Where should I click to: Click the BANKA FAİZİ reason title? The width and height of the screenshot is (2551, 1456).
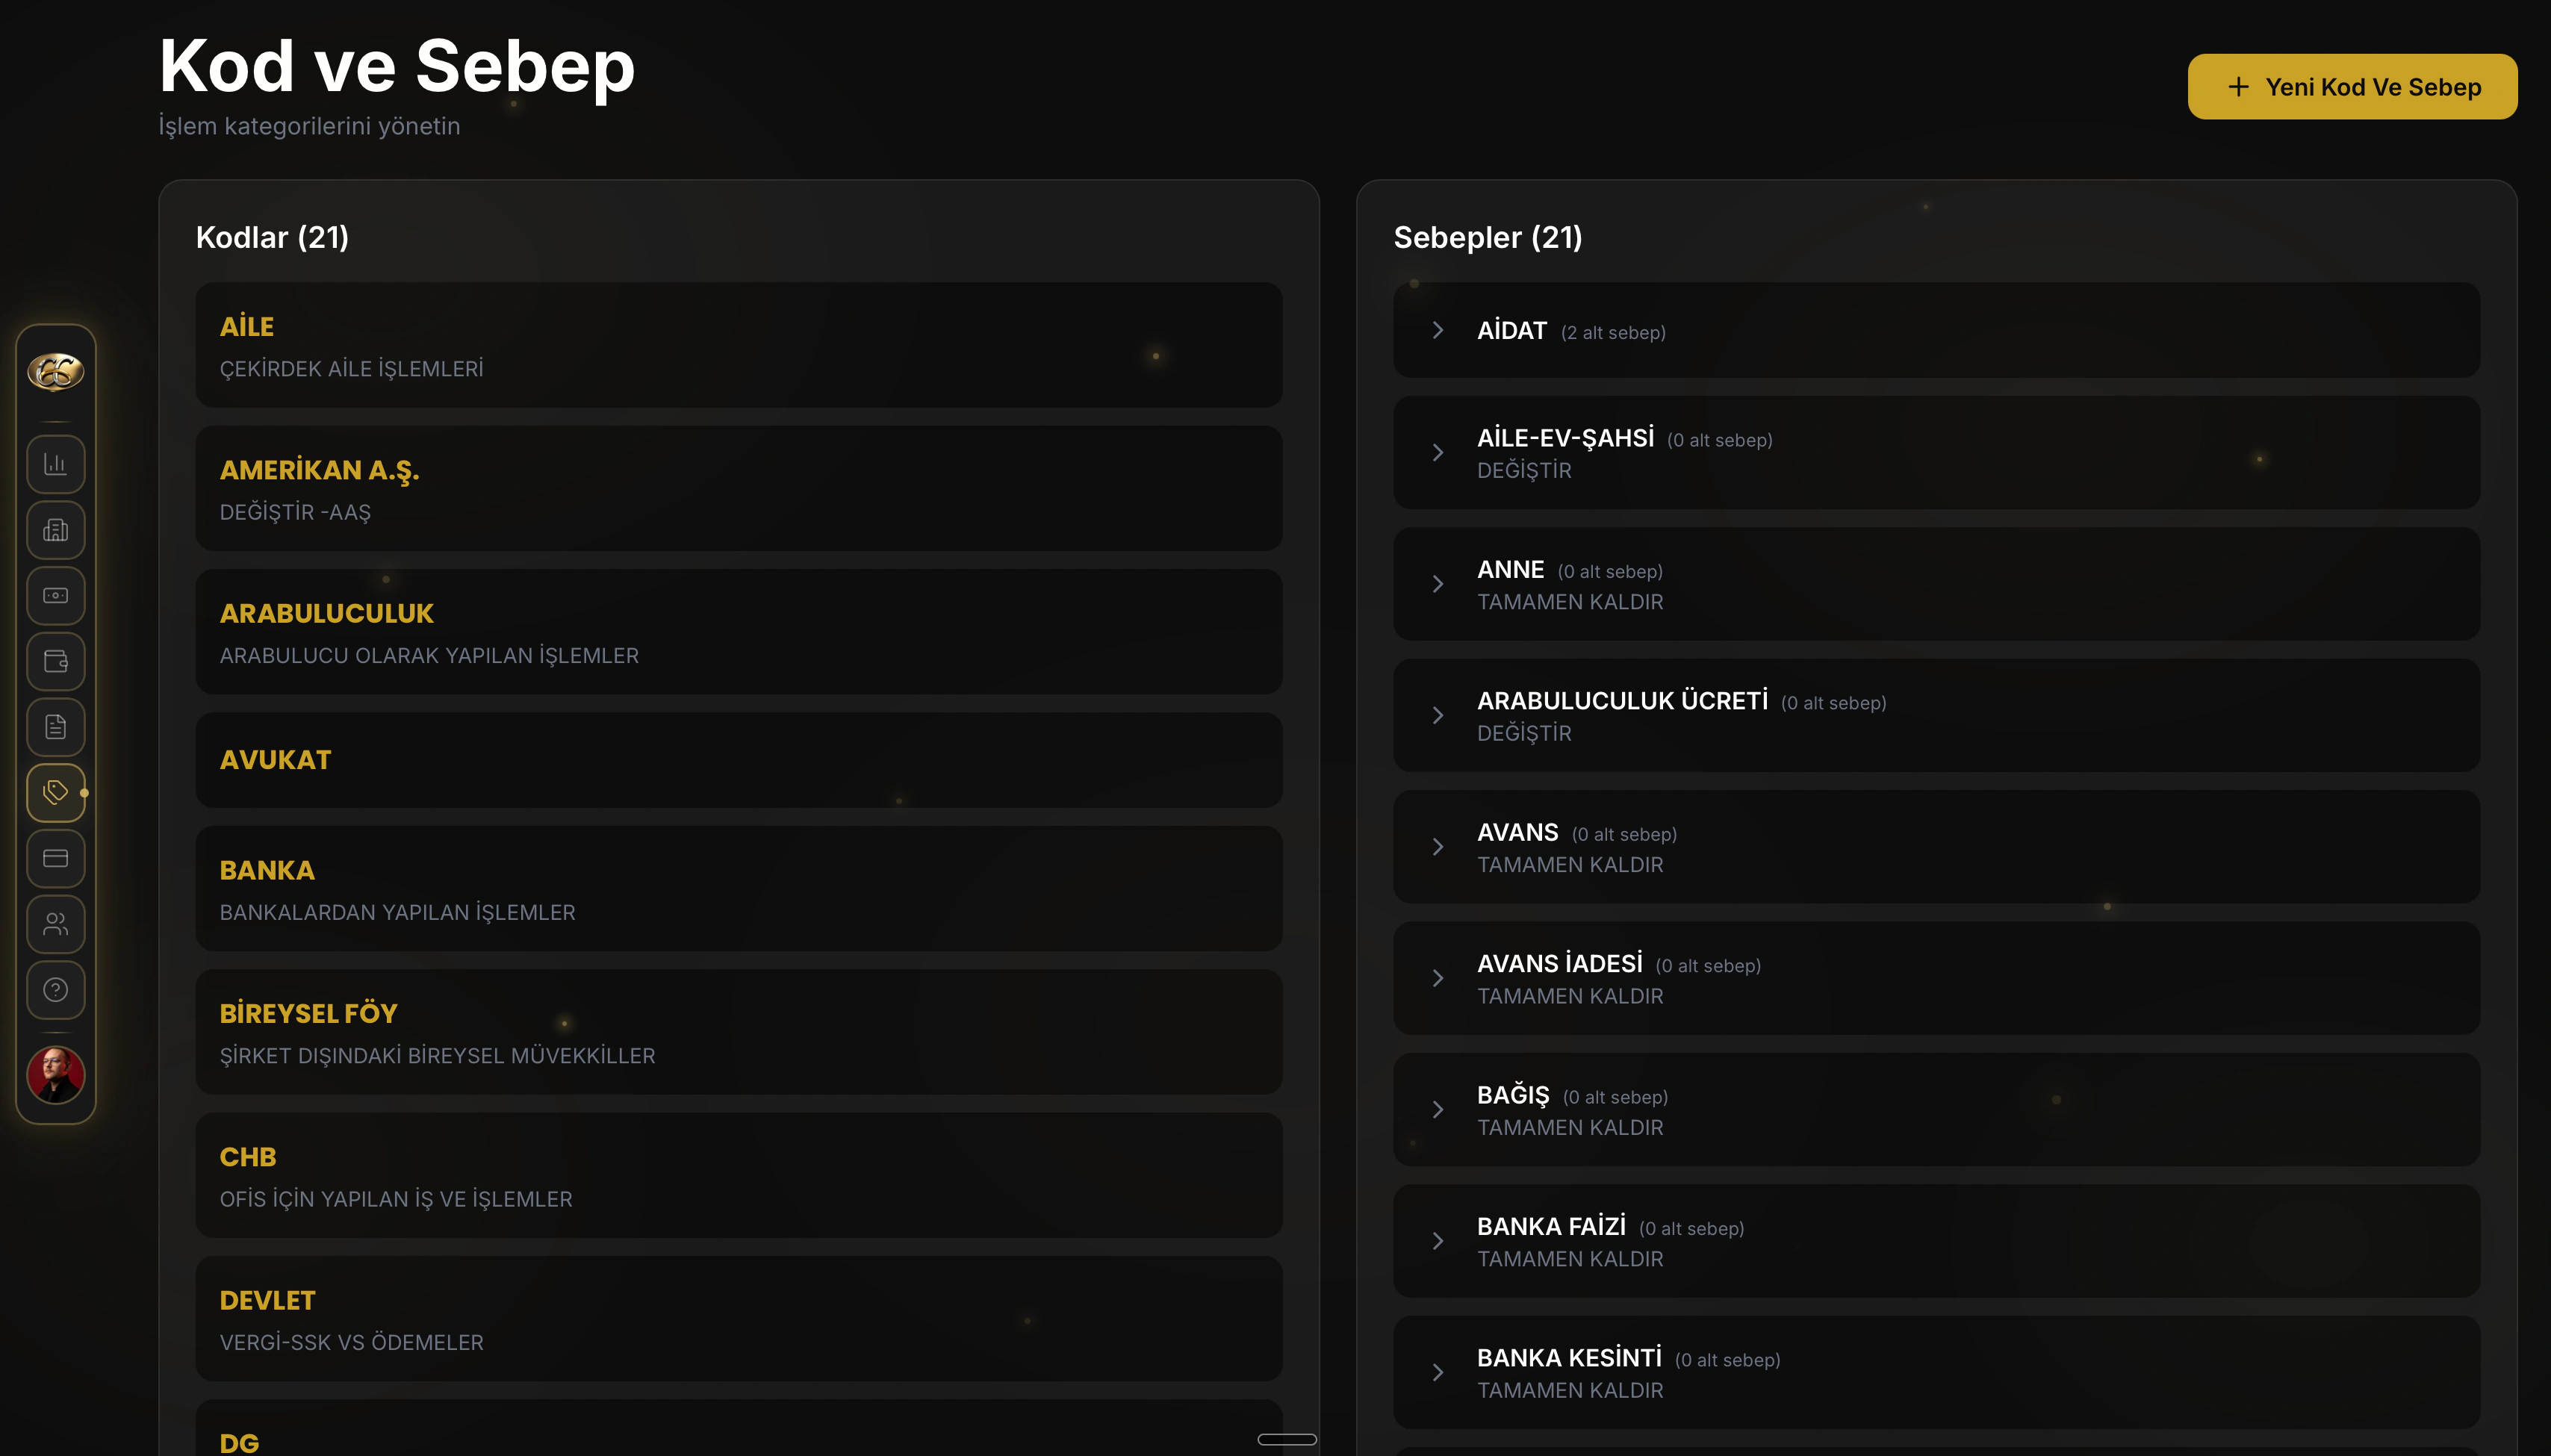1551,1226
